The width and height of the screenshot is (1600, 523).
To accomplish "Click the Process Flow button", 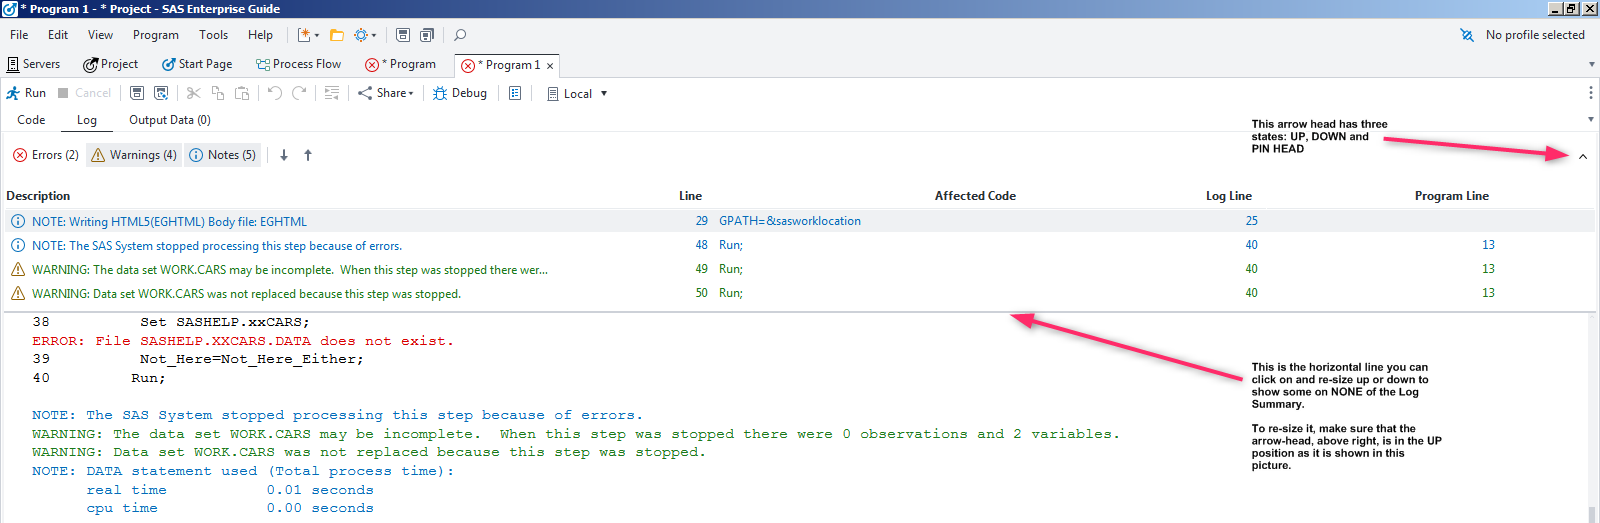I will (298, 64).
